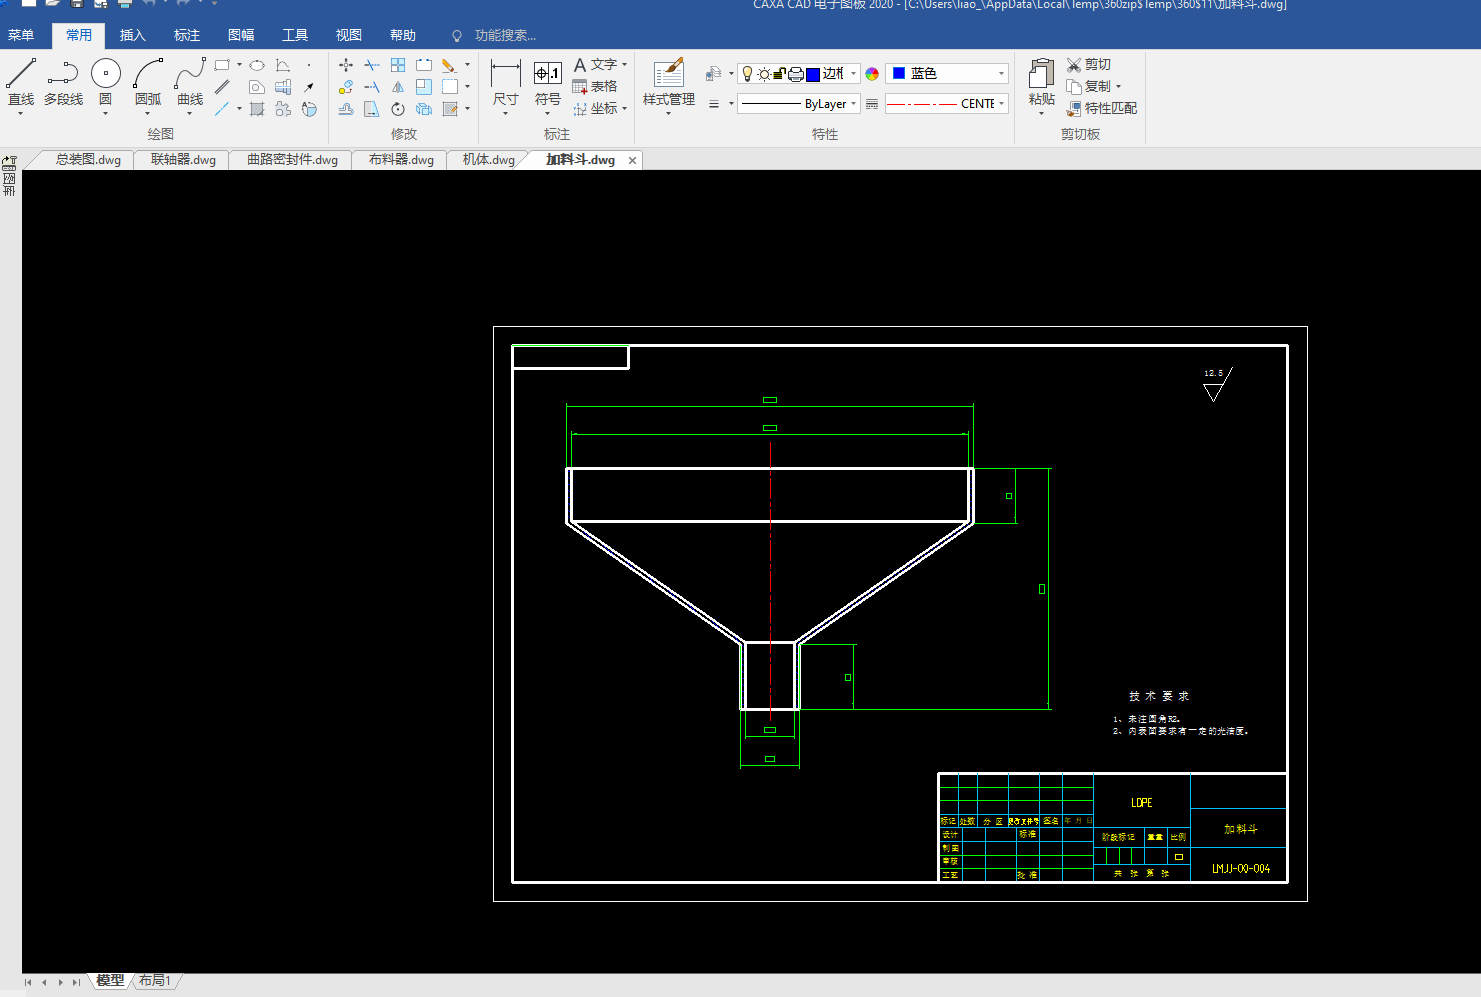Select the parallel lines tool
Viewport: 1481px width, 997px height.
[x=222, y=87]
